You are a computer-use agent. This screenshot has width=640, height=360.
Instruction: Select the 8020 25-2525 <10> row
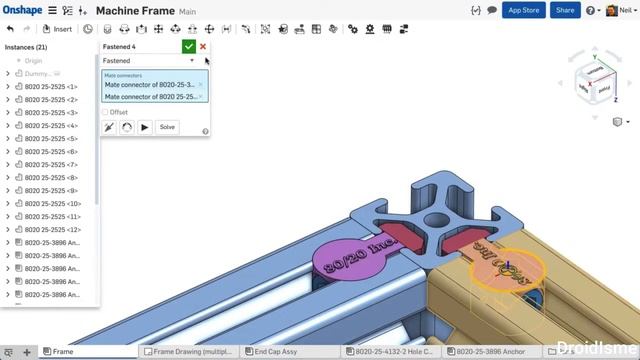point(50,203)
